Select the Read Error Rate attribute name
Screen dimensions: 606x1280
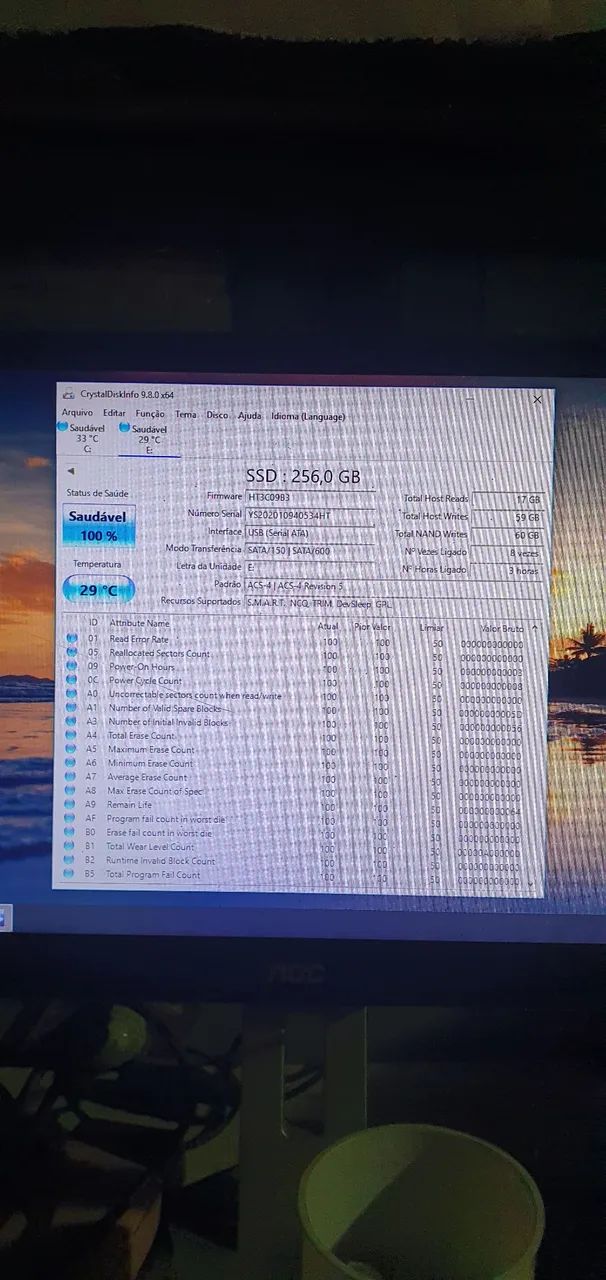point(139,639)
